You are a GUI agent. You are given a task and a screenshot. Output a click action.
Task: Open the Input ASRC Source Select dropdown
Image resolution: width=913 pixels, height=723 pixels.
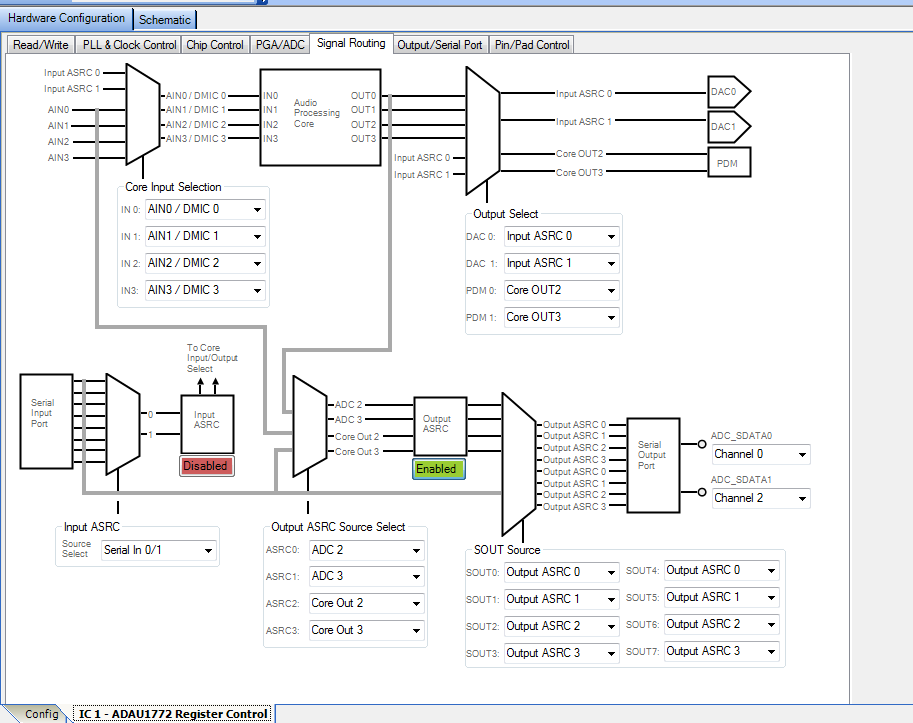(158, 550)
